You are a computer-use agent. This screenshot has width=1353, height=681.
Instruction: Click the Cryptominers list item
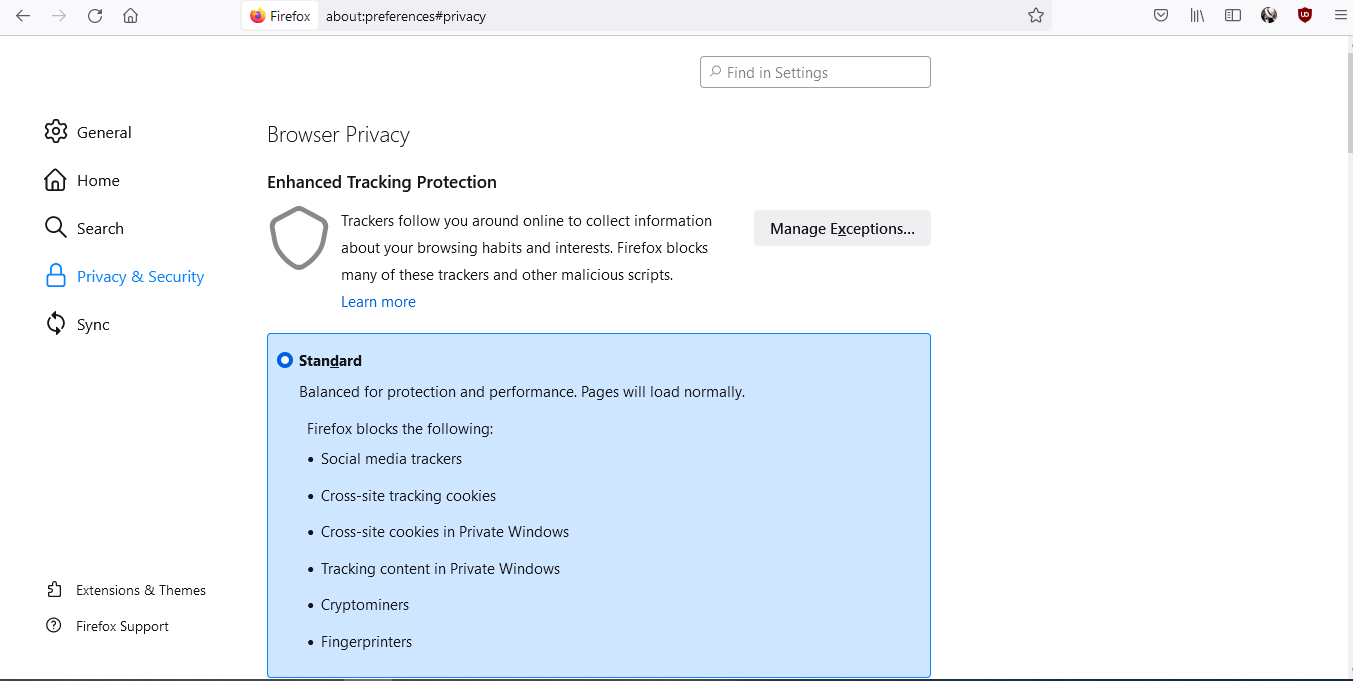[365, 605]
